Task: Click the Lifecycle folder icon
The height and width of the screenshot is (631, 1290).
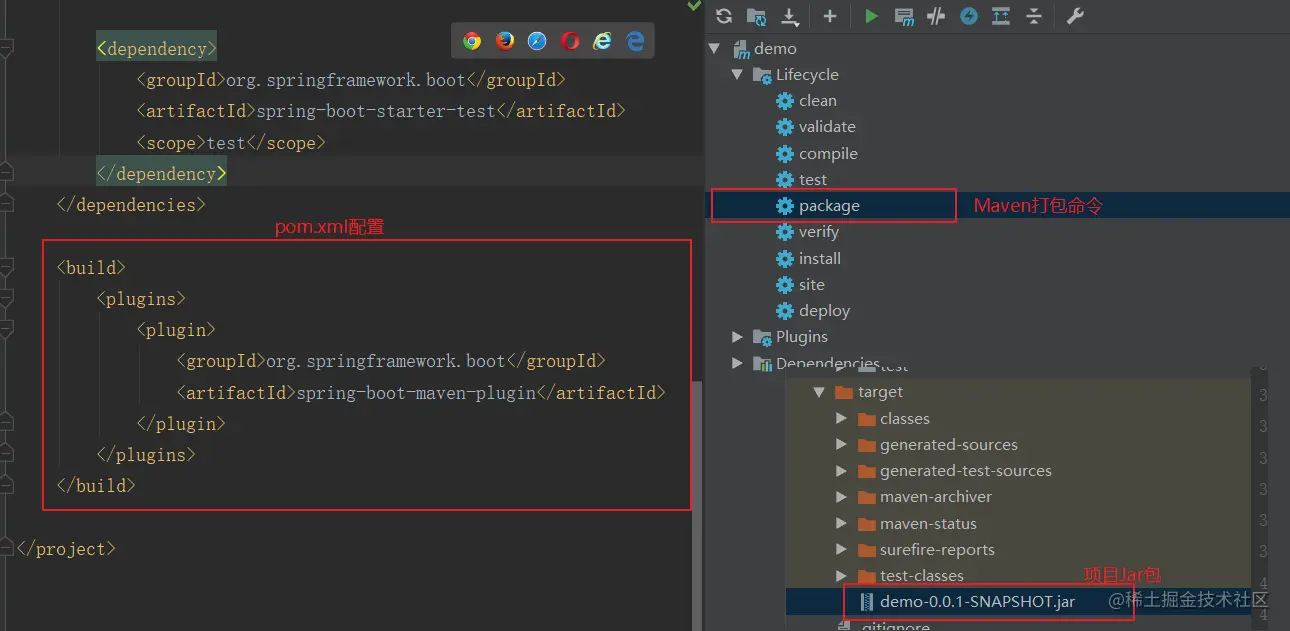Action: [762, 74]
